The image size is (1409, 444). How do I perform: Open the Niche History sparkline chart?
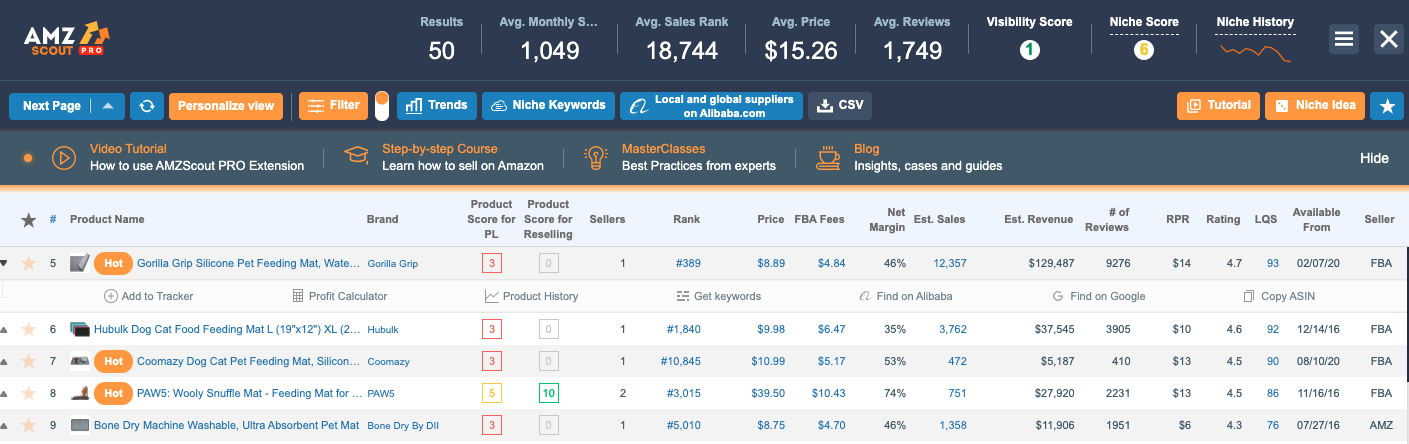1256,51
